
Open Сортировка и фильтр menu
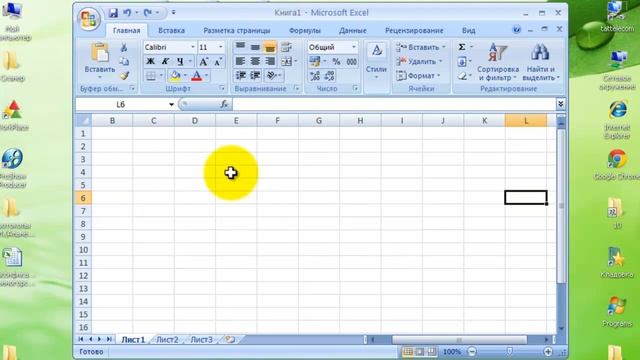(x=498, y=62)
